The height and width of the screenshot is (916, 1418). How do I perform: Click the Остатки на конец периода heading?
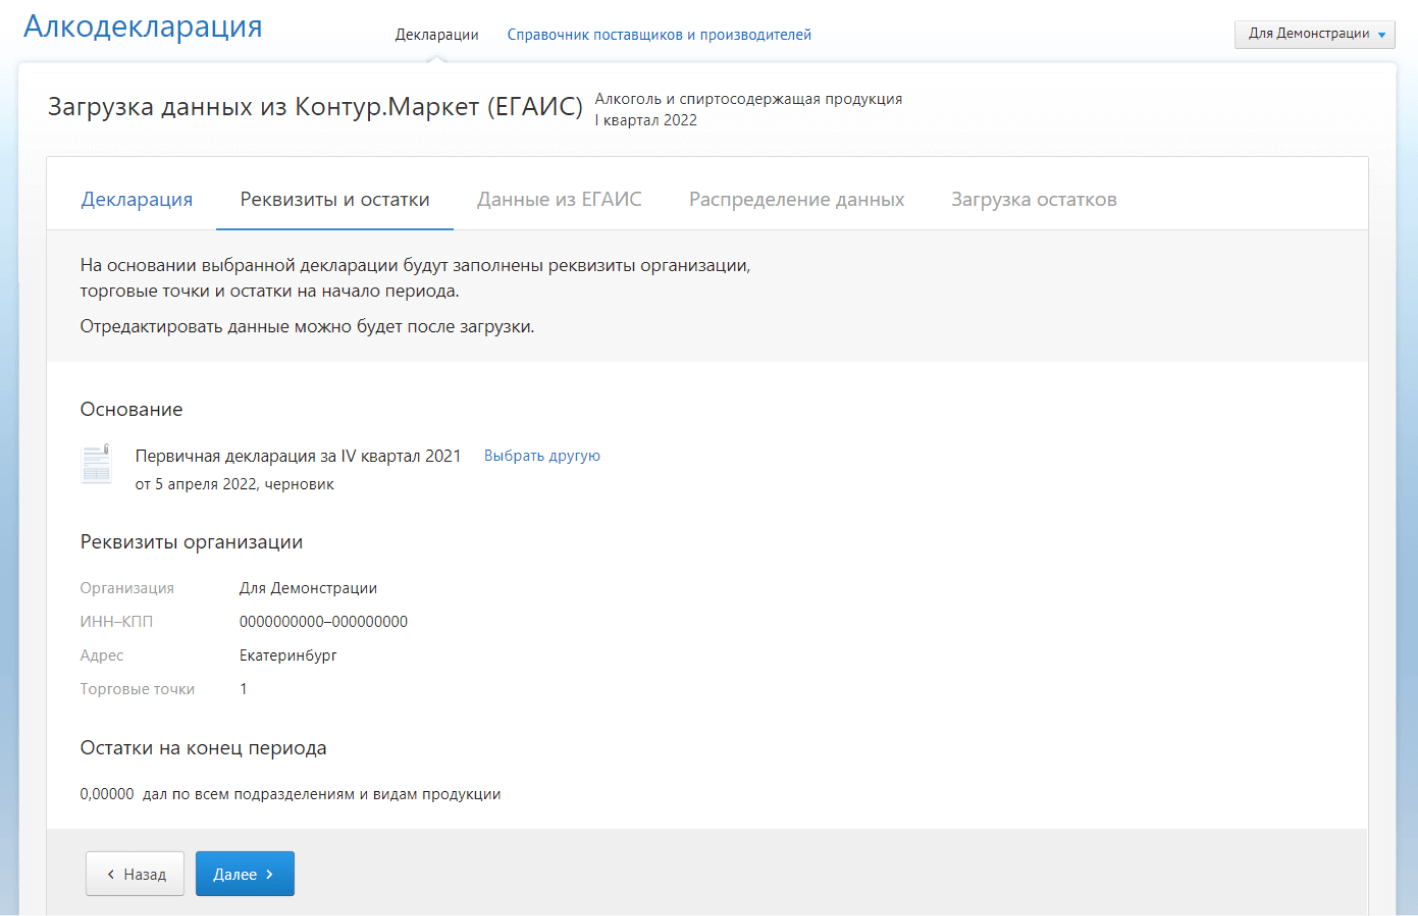pos(203,748)
